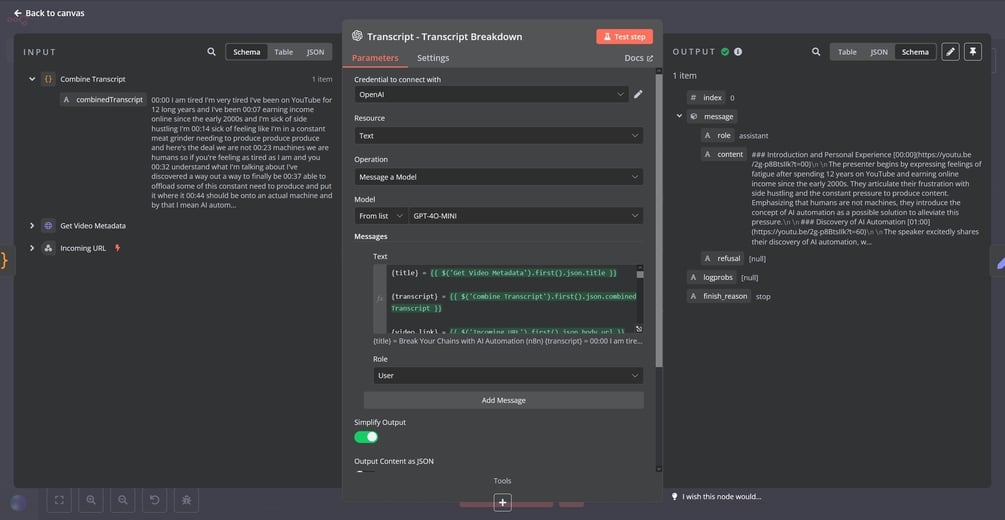Image resolution: width=1005 pixels, height=520 pixels.
Task: Collapse the Combine Transcript node
Action: pyautogui.click(x=31, y=79)
